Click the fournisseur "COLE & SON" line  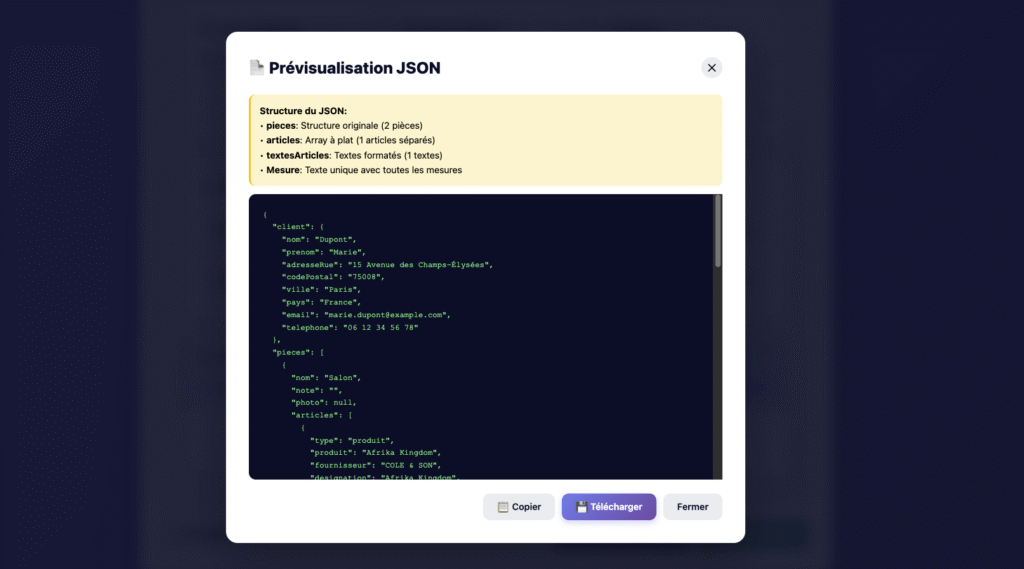375,465
